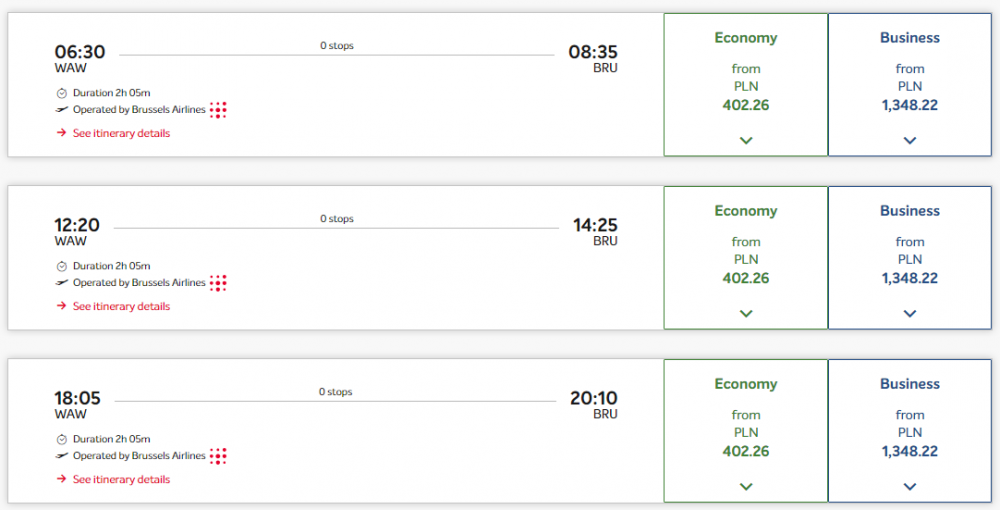The width and height of the screenshot is (1000, 510).
Task: Click red arrow beside 12:20 itinerary details
Action: pos(61,306)
